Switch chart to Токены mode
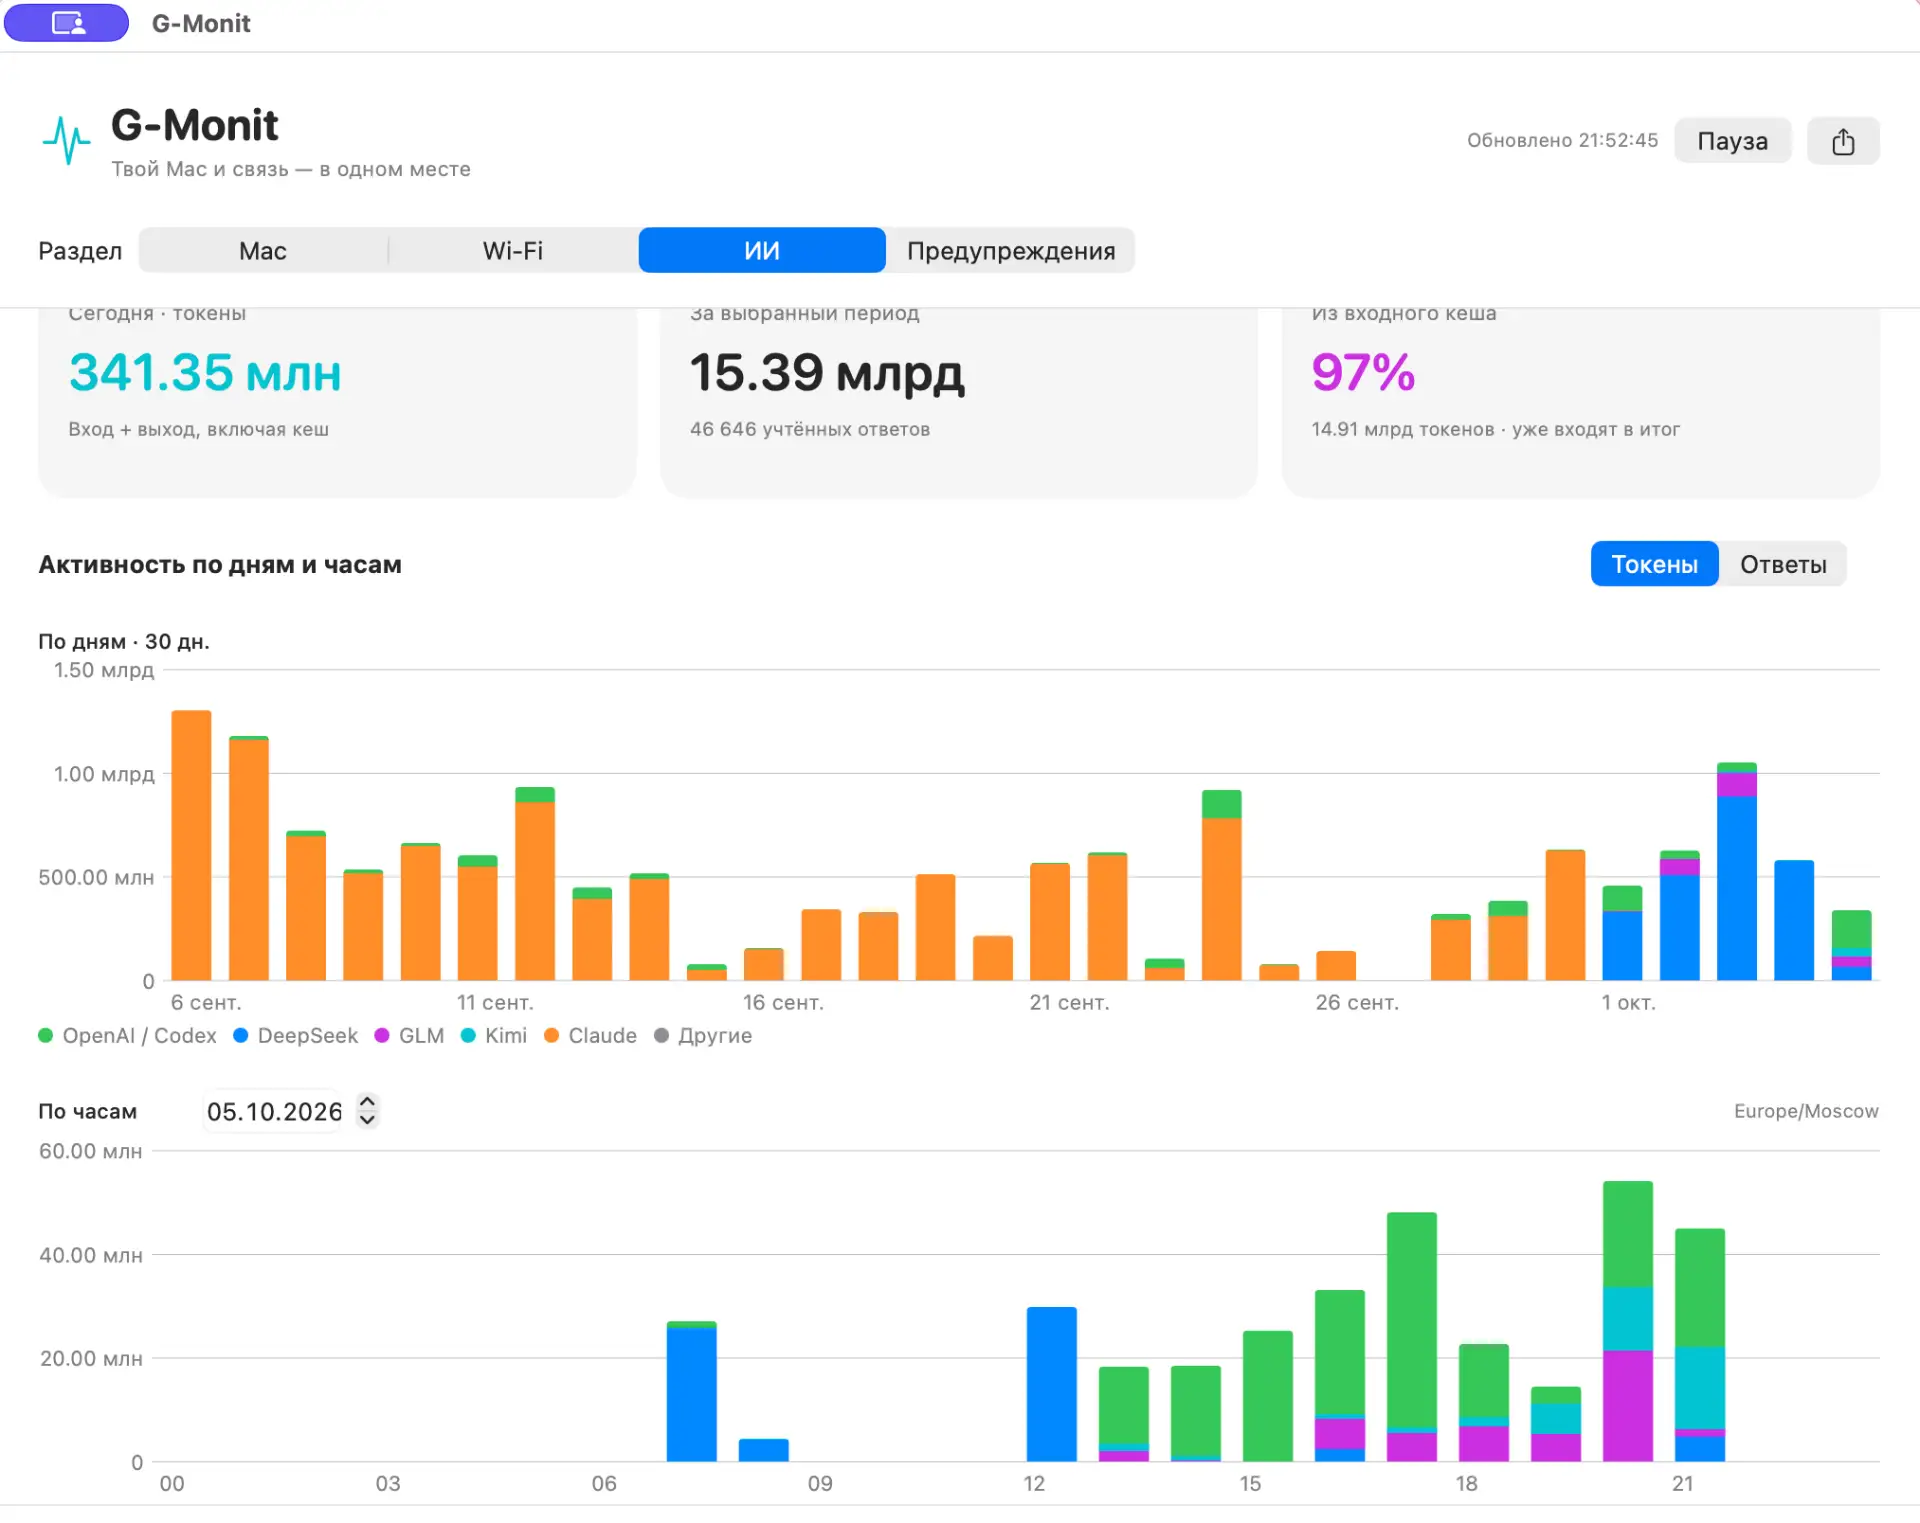The image size is (1920, 1523). point(1654,564)
